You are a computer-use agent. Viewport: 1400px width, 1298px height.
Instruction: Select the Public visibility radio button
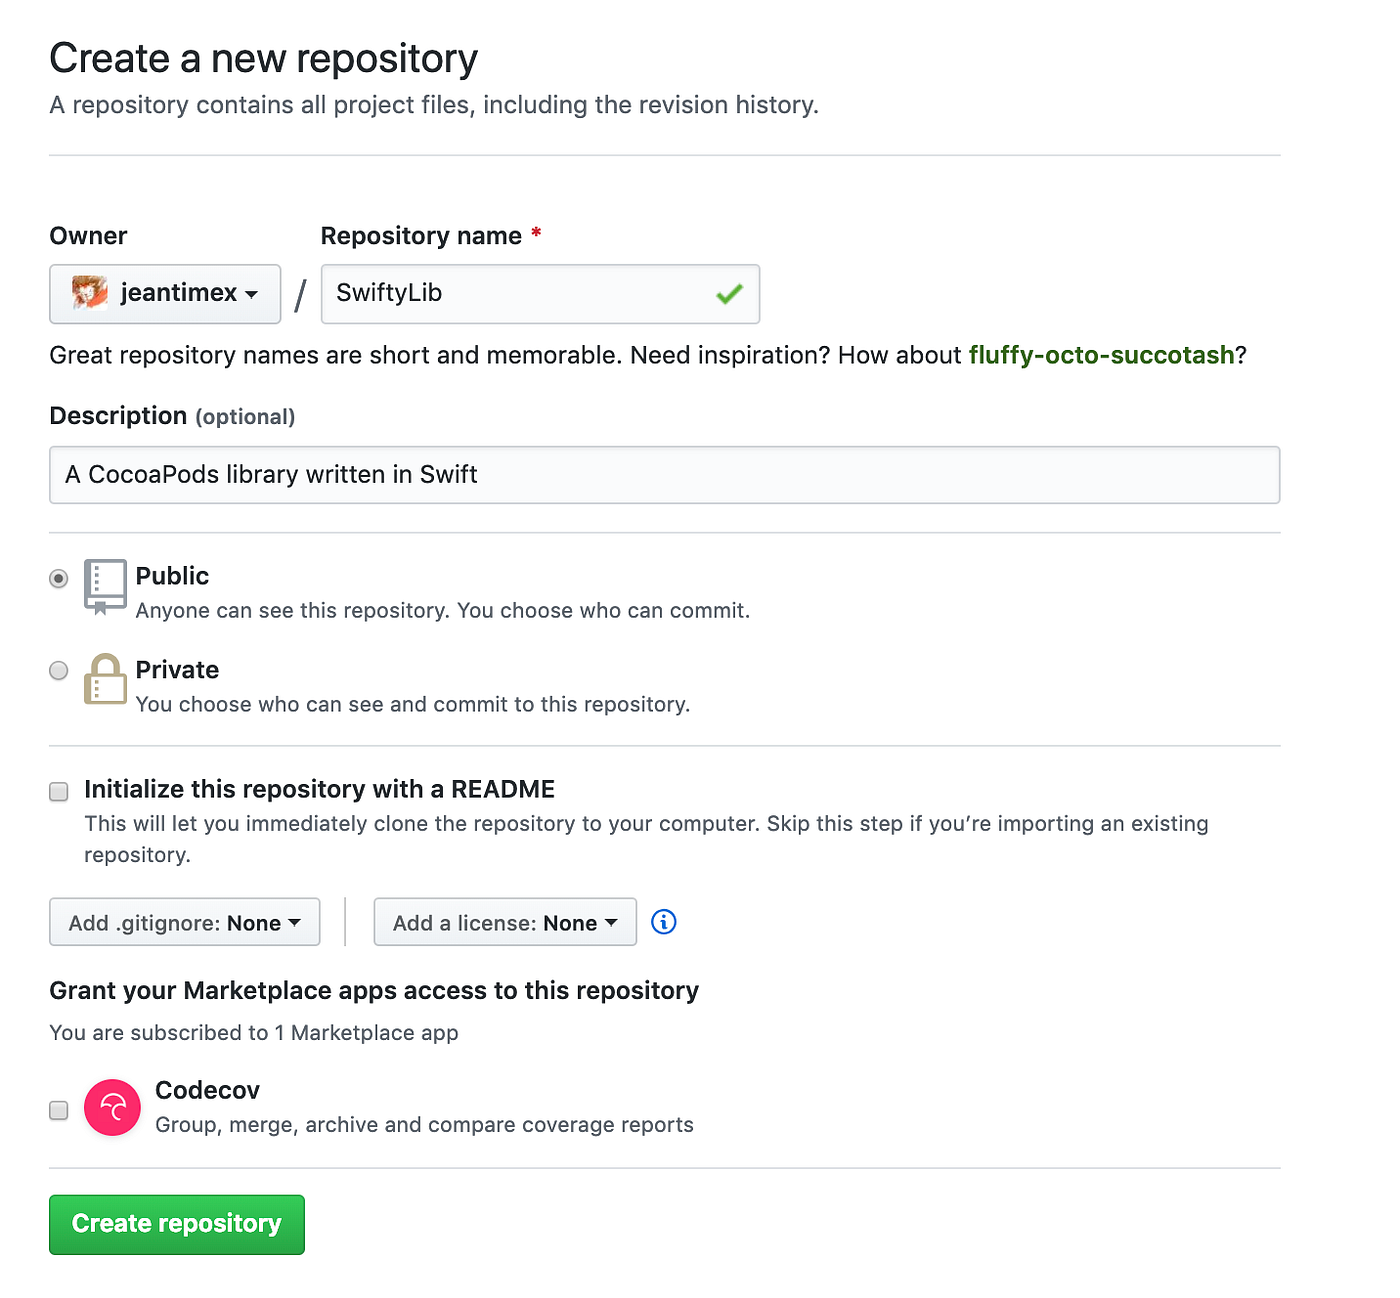[x=58, y=578]
